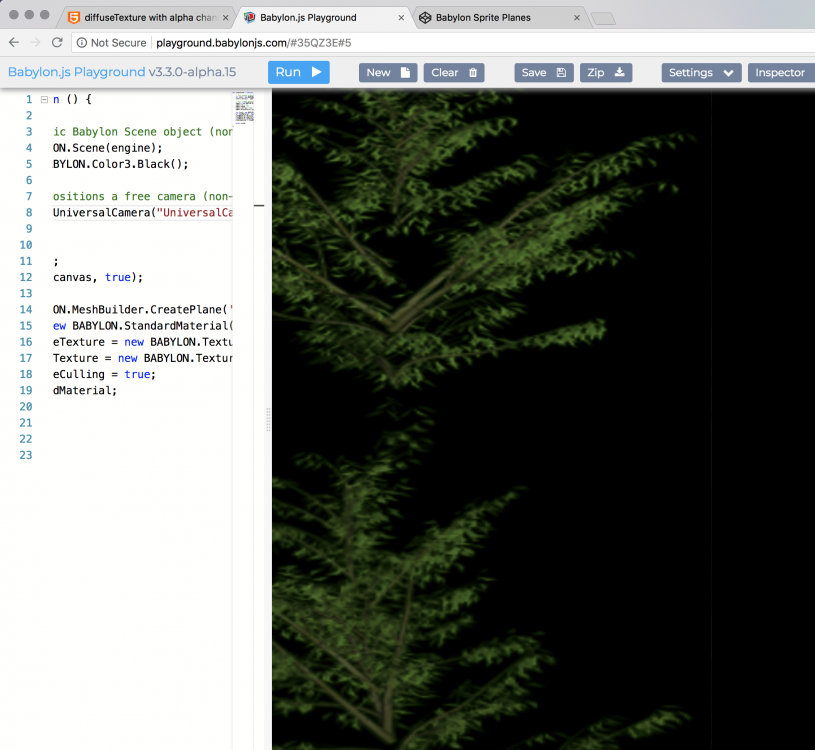
Task: Click line 4 'ON.Scene(engine);'
Action: click(108, 148)
